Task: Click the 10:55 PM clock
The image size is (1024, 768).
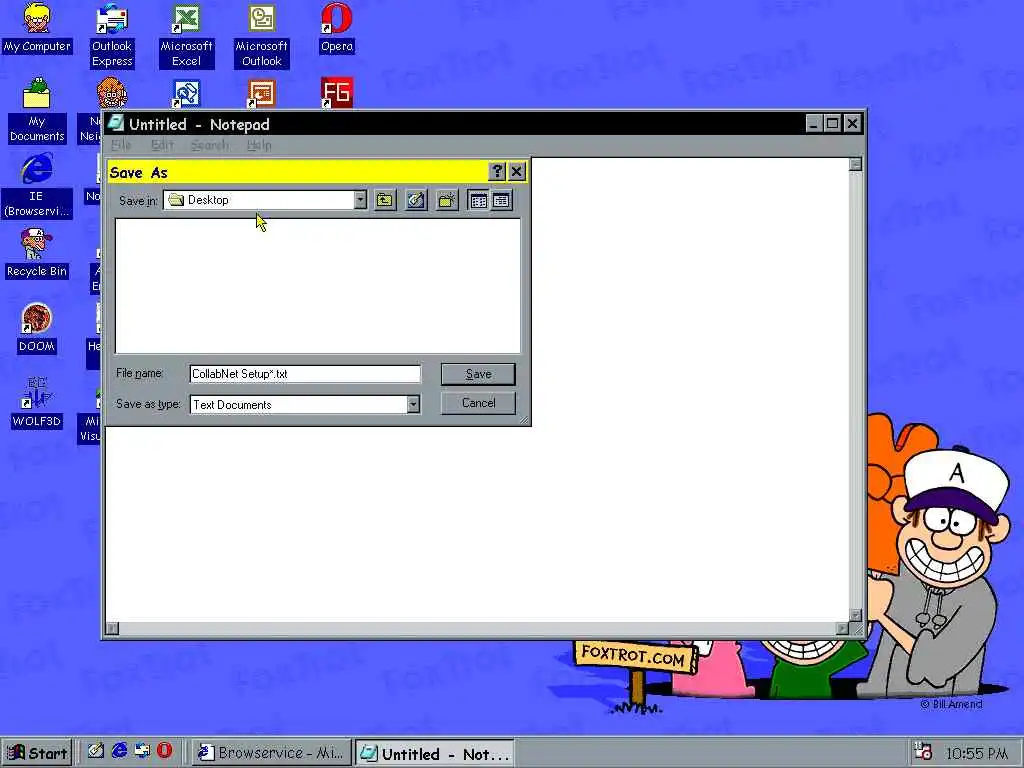Action: click(976, 754)
